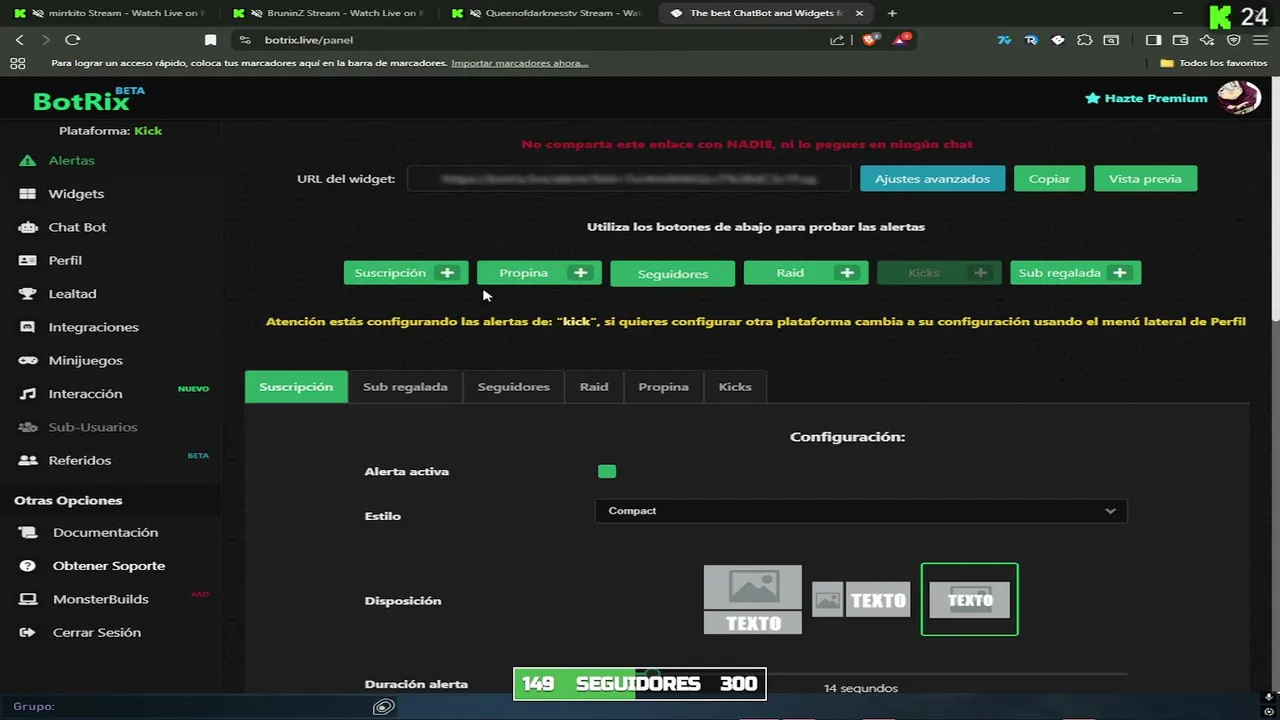Click the Hazte Premium link
The image size is (1280, 720).
click(x=1146, y=98)
